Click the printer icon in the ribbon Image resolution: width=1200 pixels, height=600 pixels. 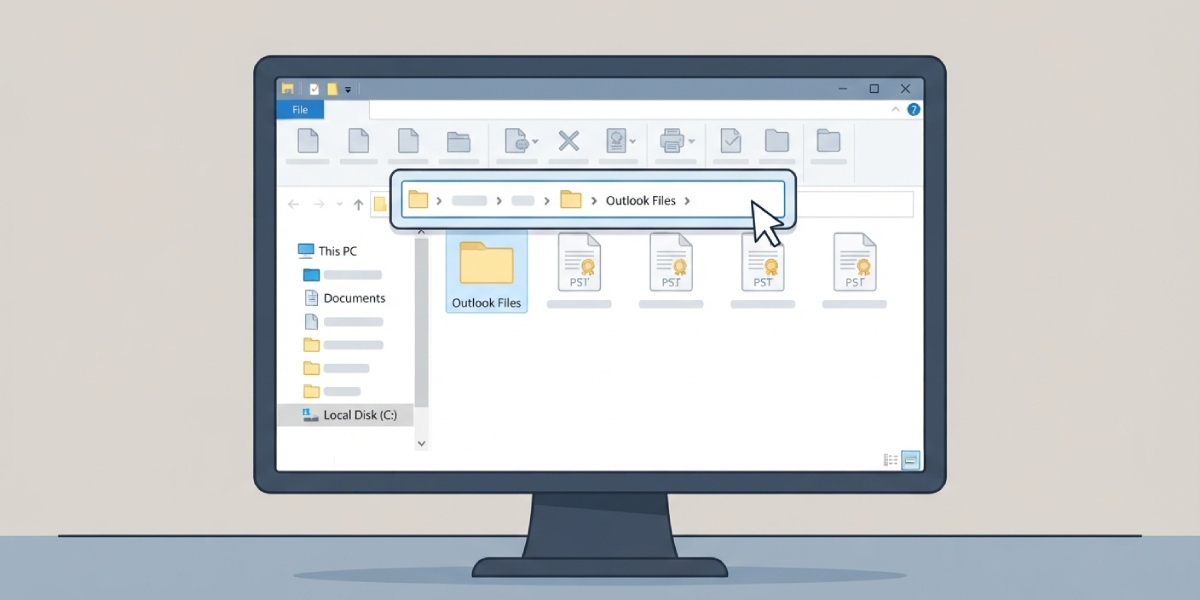pyautogui.click(x=671, y=141)
